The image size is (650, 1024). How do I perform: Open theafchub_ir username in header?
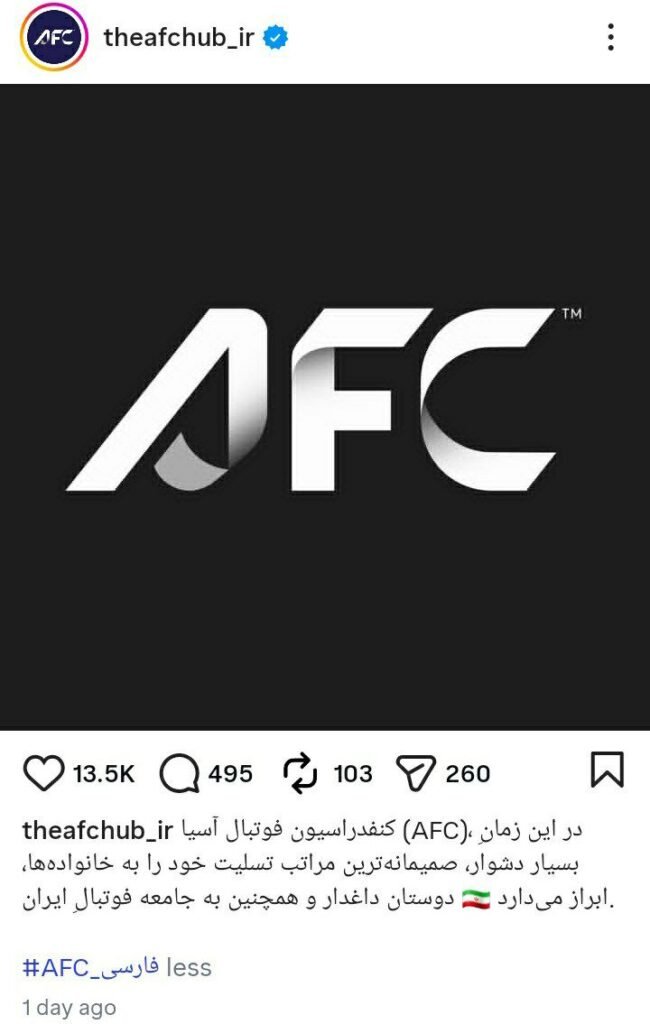point(178,37)
